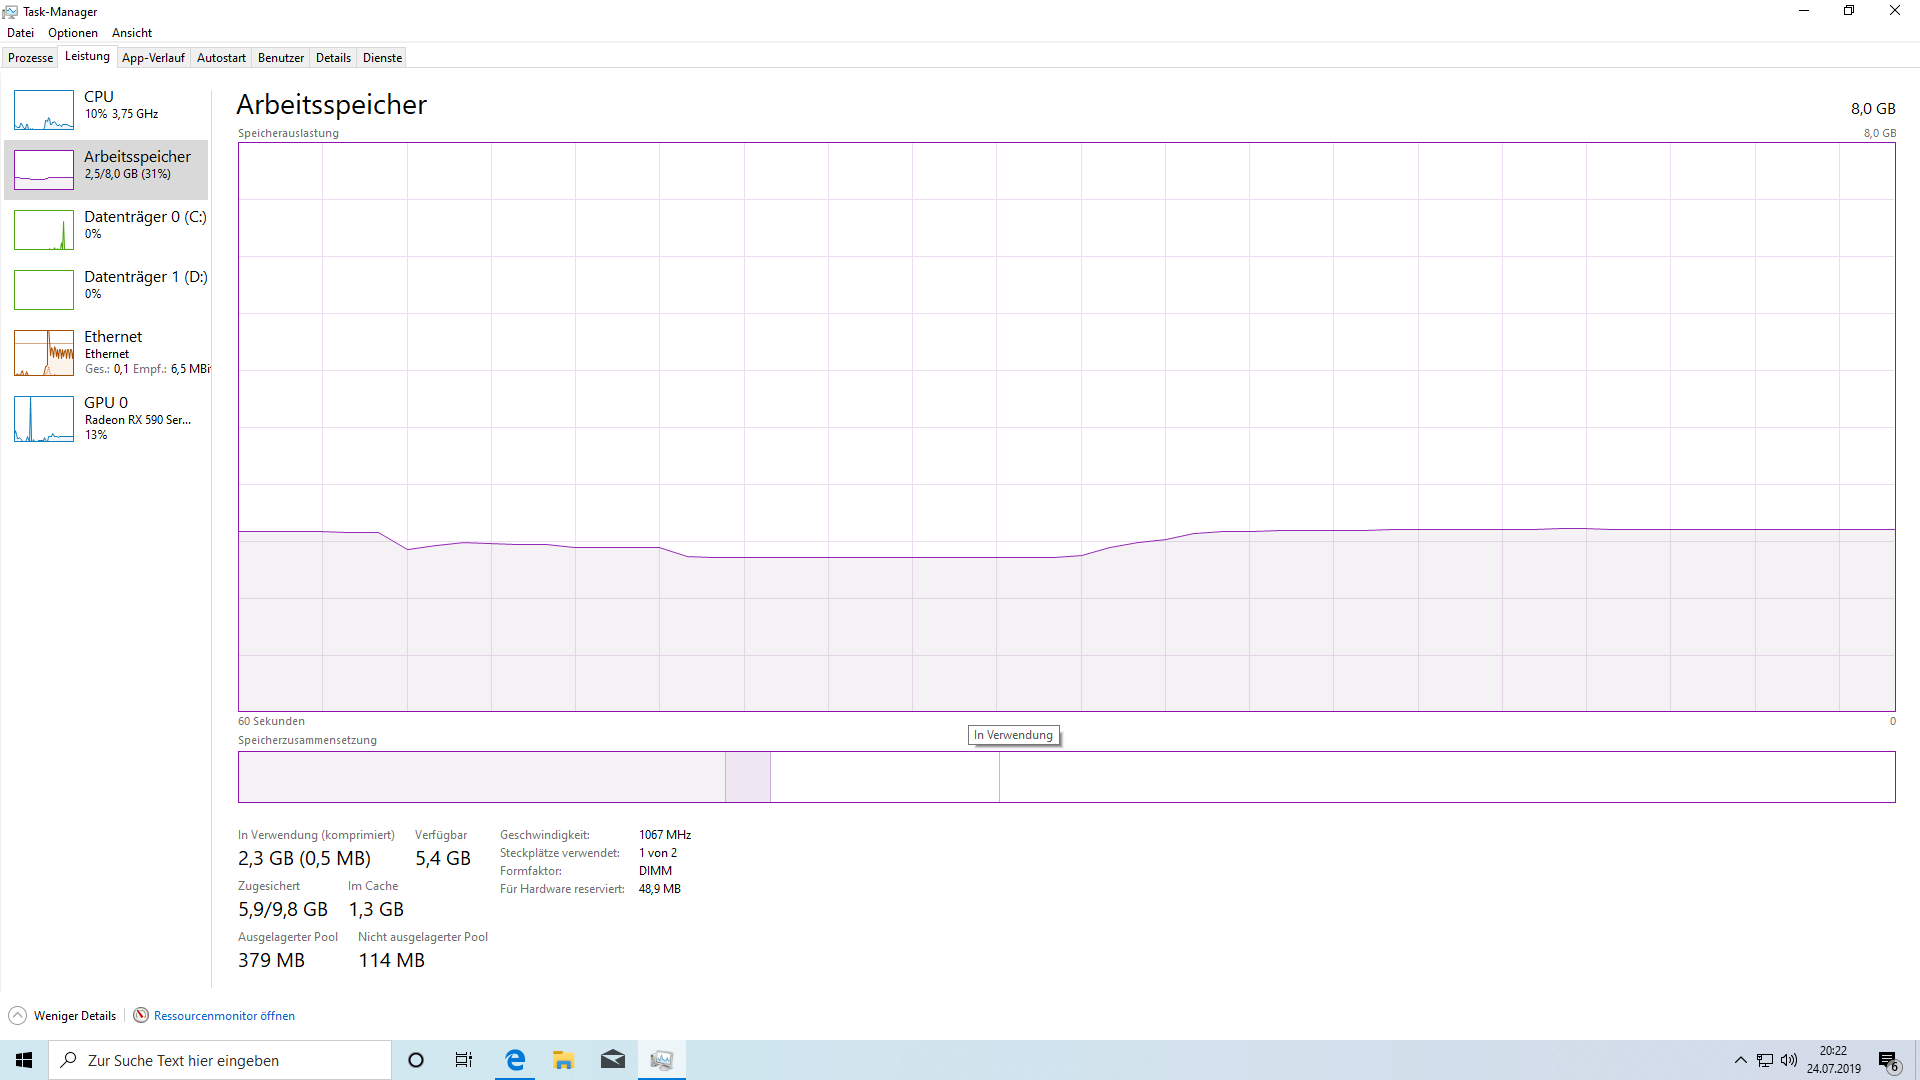Click the taskbar search field
The width and height of the screenshot is (1920, 1080).
220,1060
